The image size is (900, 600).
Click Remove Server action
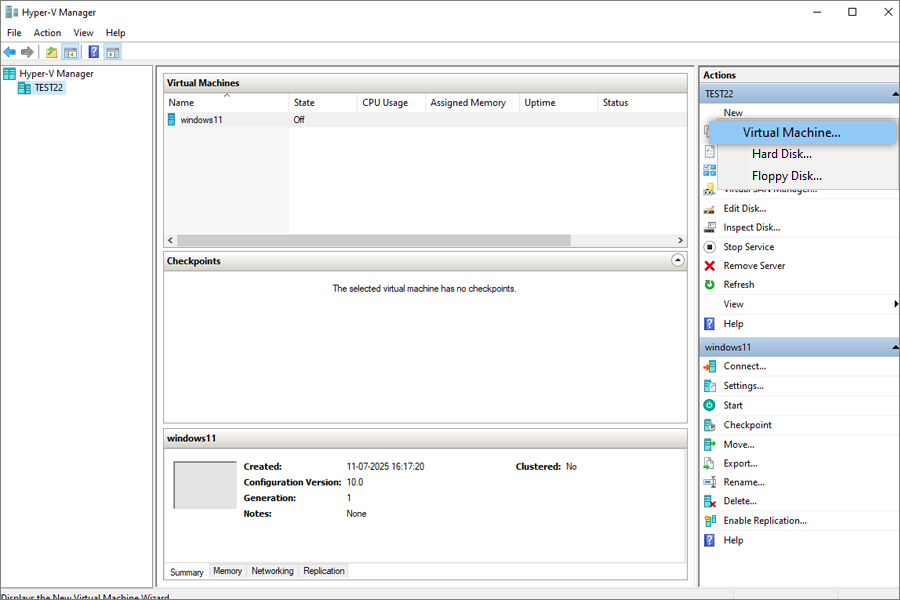[754, 266]
